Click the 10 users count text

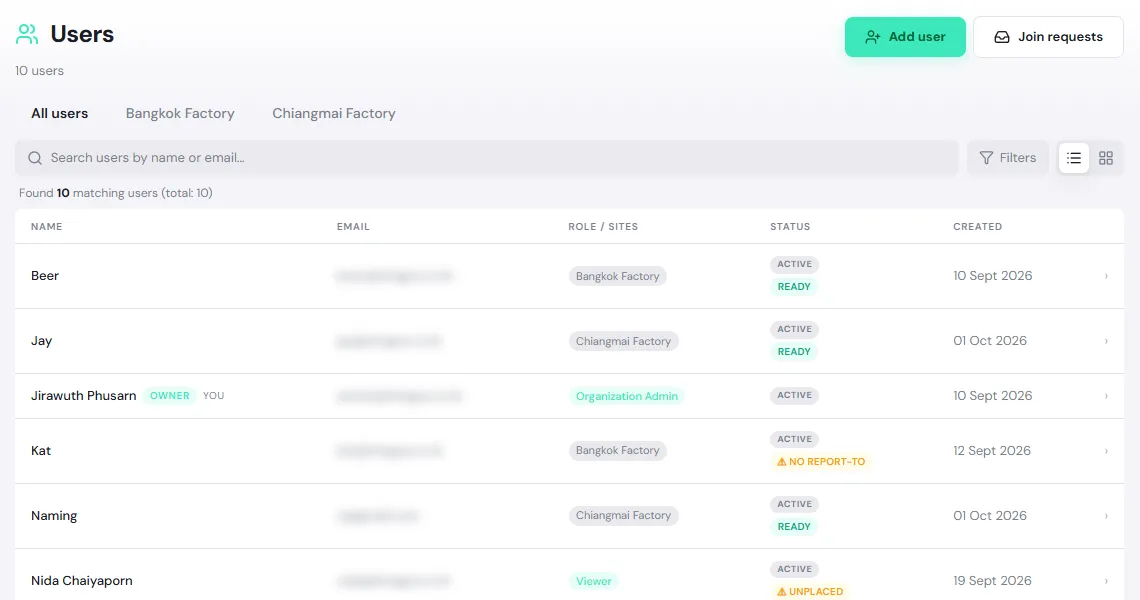39,71
